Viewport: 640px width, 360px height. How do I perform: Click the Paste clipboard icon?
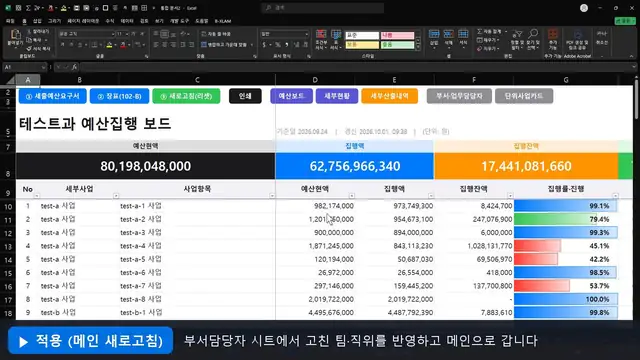pos(15,35)
